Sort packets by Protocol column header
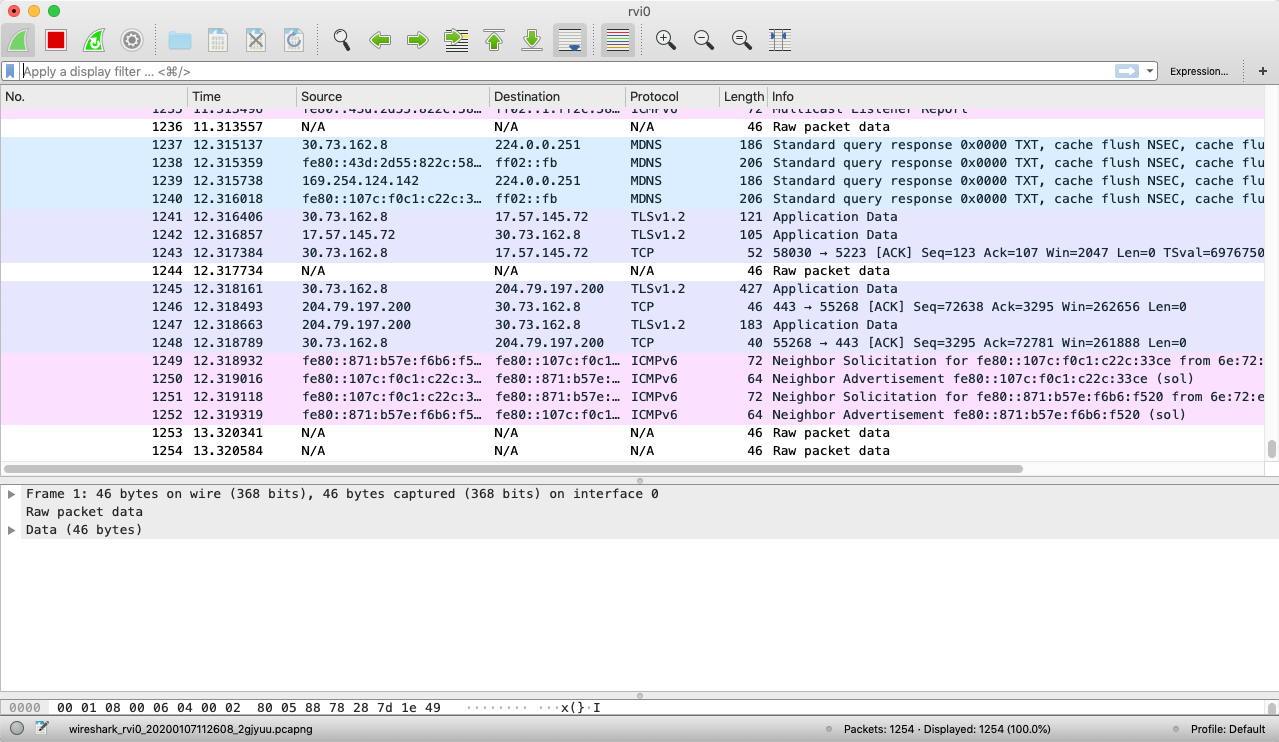Screen dimensions: 1279x742 pos(654,97)
